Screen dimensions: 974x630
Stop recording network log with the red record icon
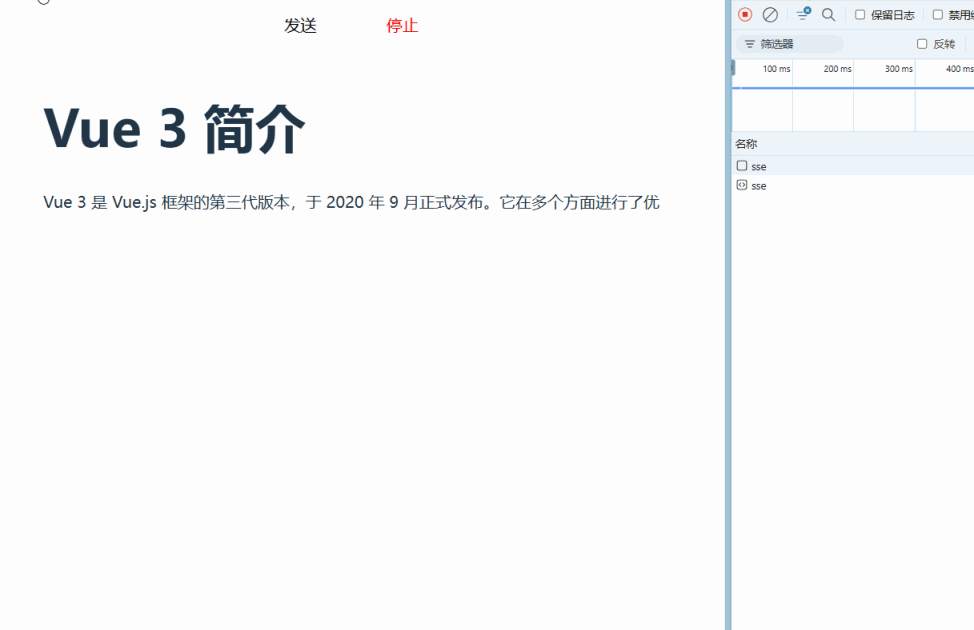tap(745, 14)
